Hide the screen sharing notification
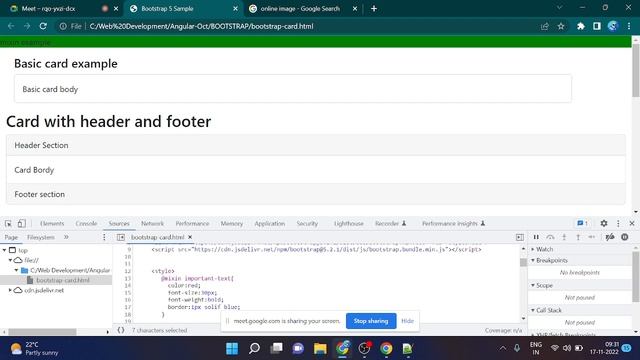640x360 pixels. pos(407,321)
